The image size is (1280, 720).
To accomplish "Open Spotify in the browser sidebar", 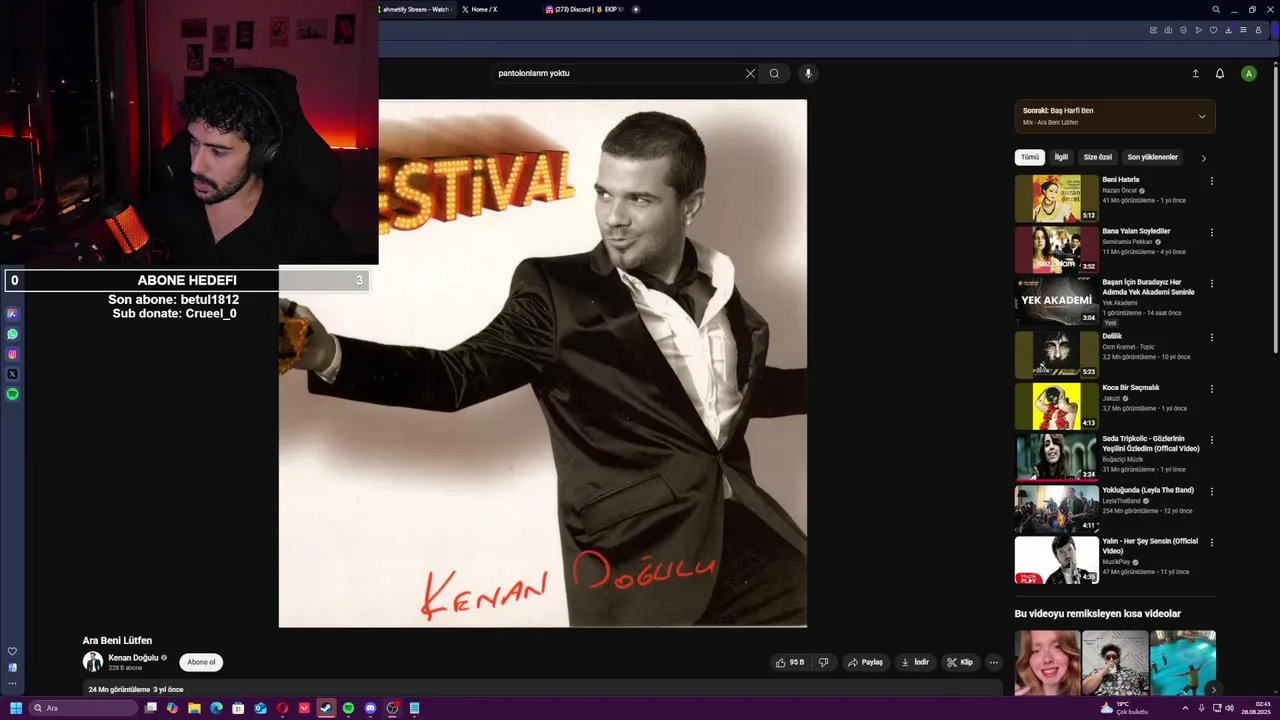I will (12, 394).
